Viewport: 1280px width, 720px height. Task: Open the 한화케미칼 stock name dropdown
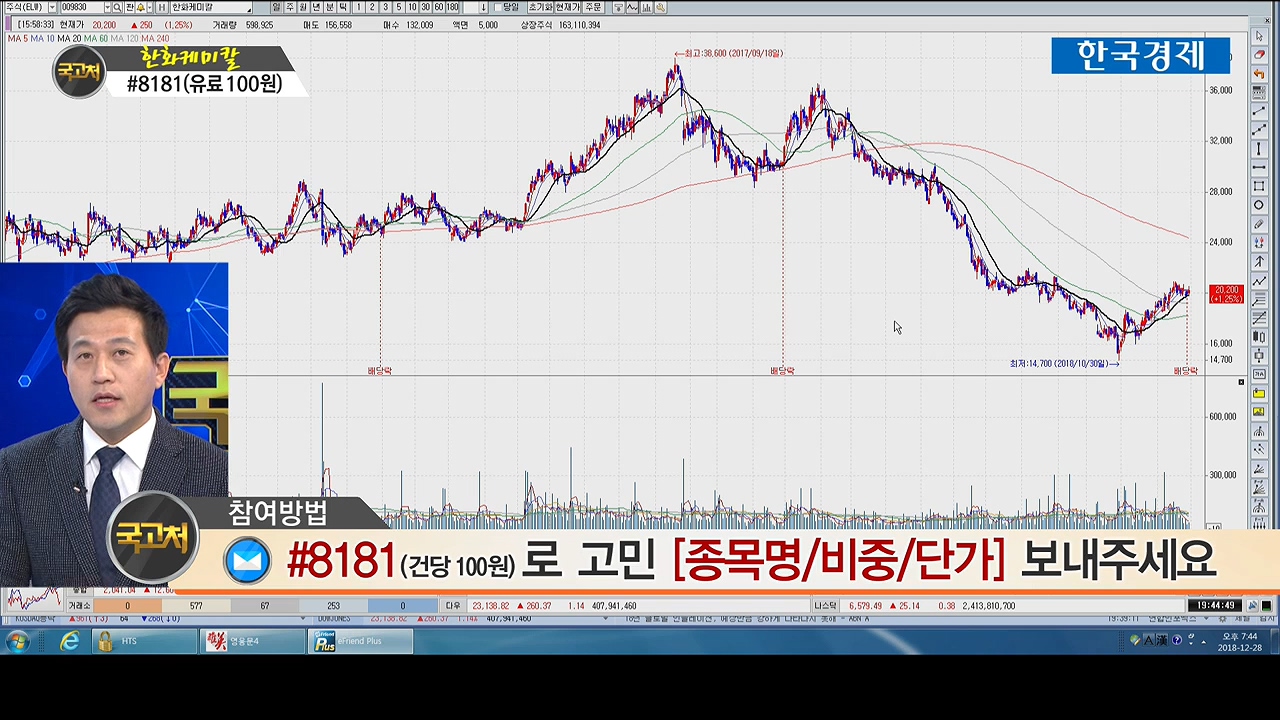tap(248, 8)
